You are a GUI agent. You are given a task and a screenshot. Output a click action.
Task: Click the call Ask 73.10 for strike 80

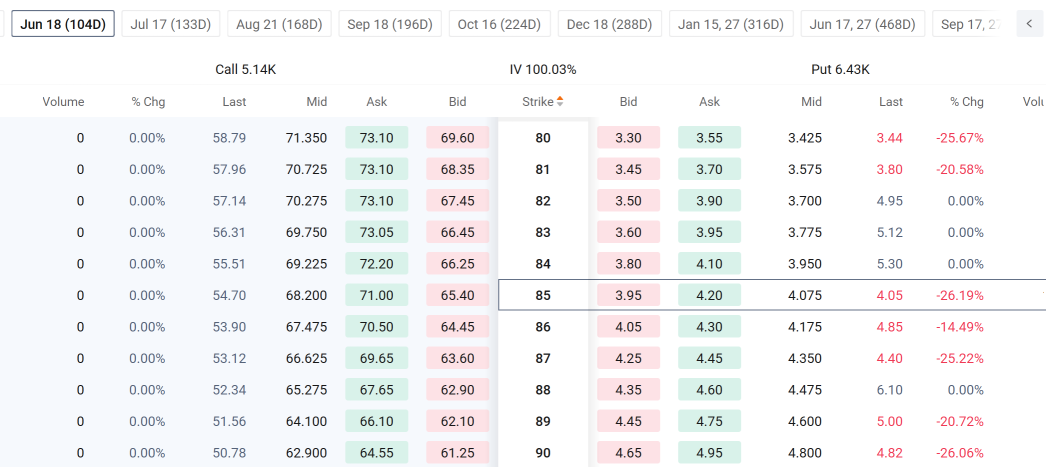(x=376, y=138)
